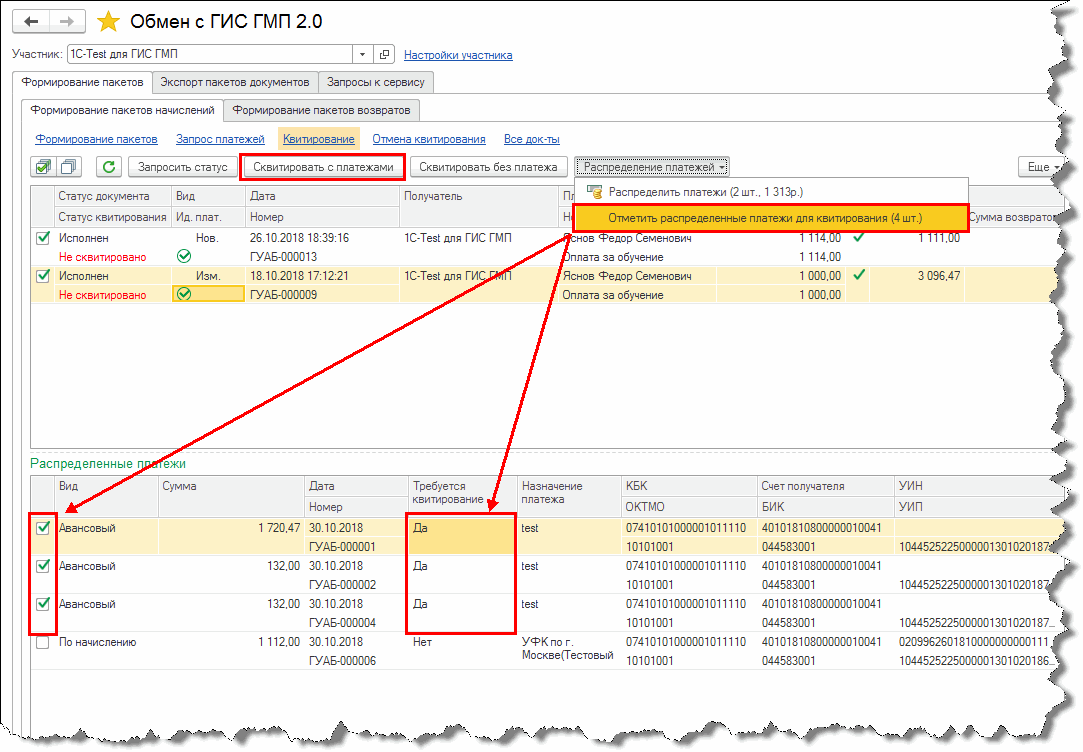Toggle the favorites star icon

click(x=108, y=21)
